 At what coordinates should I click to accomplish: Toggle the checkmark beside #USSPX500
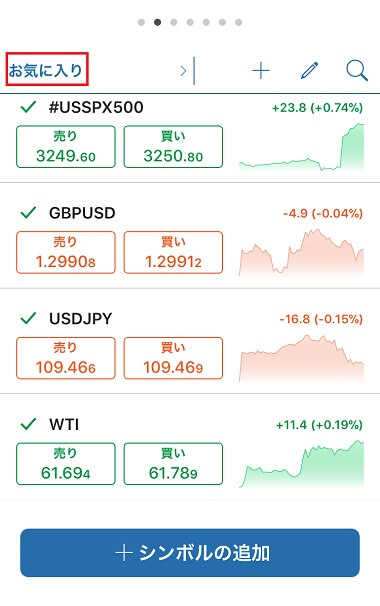point(28,107)
